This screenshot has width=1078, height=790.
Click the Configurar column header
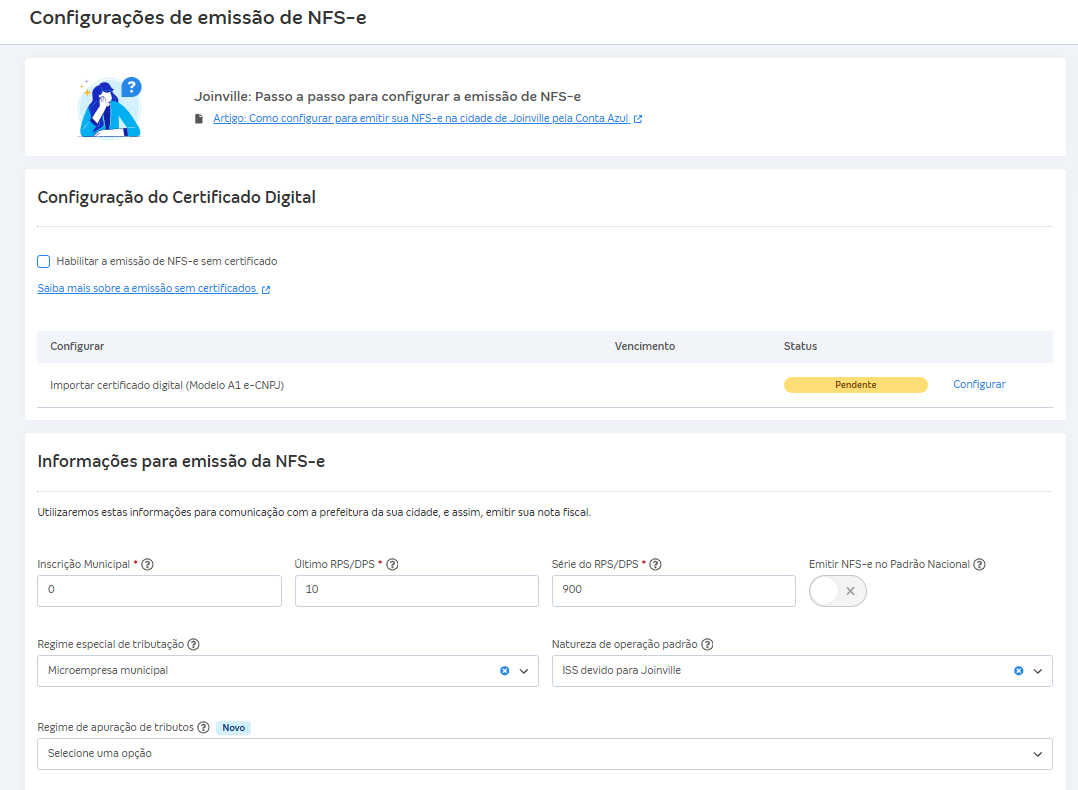coord(77,347)
